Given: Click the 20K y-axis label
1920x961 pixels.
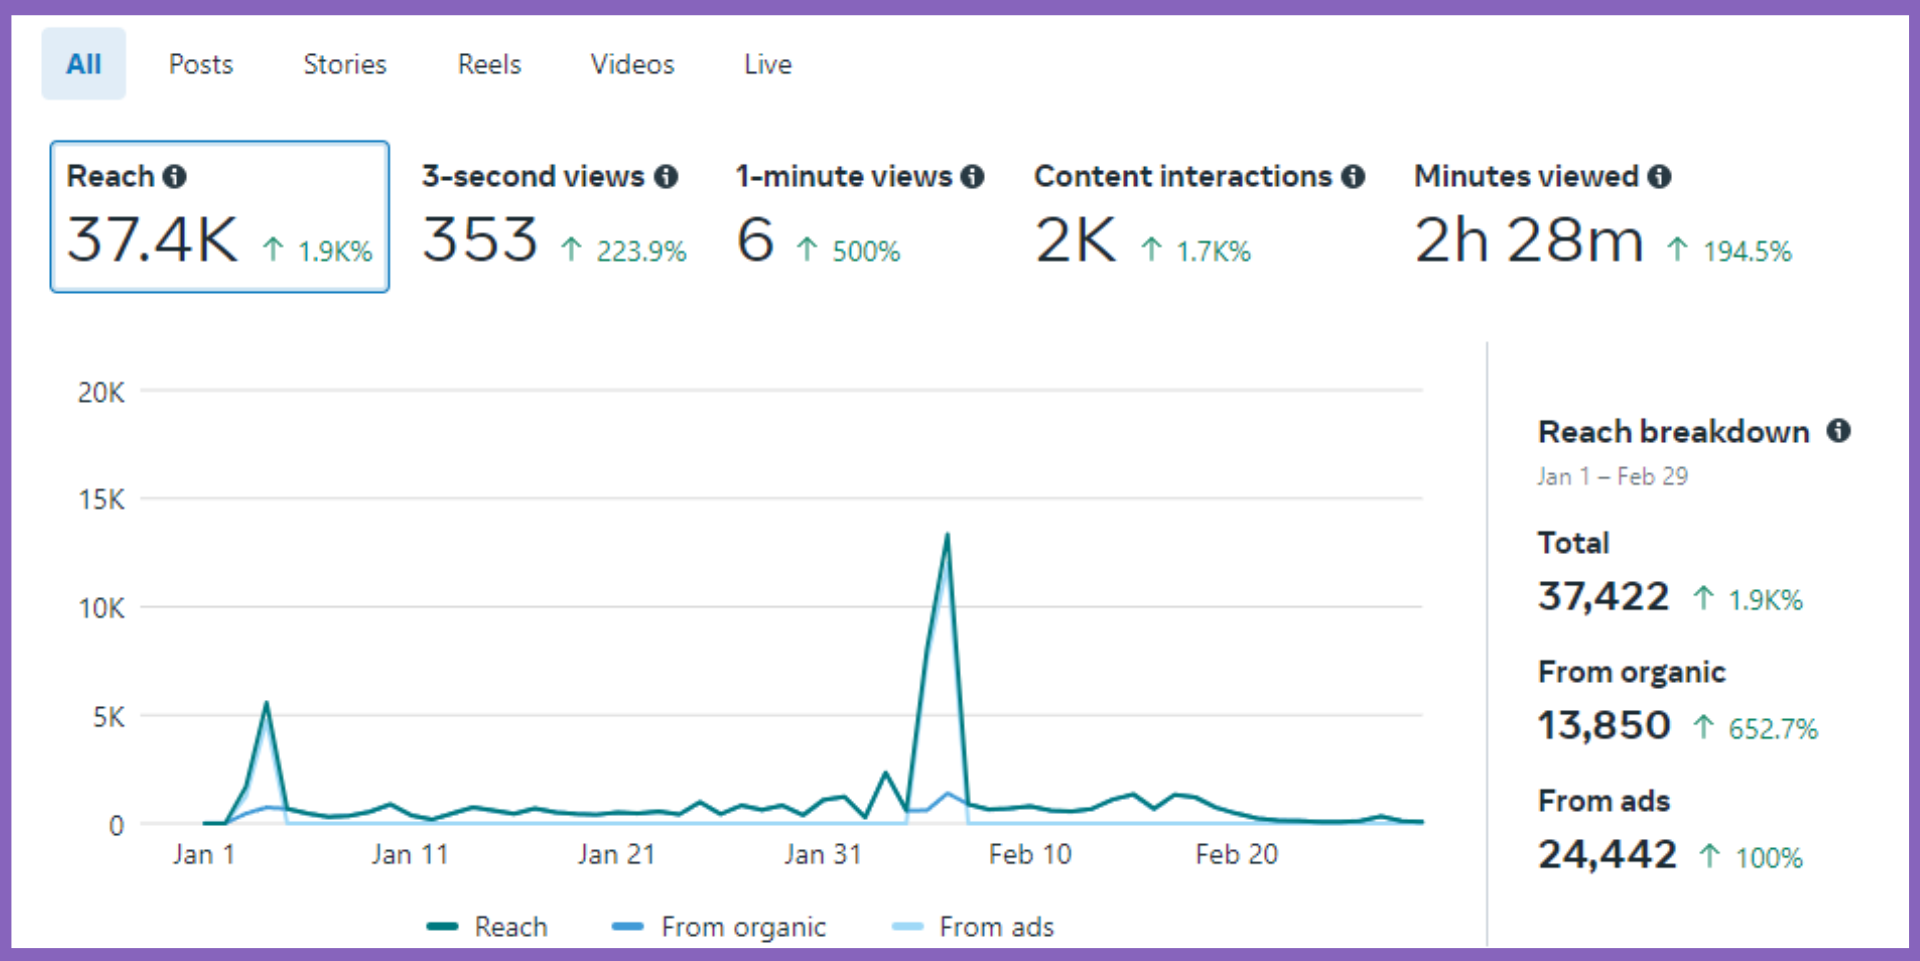Looking at the screenshot, I should pyautogui.click(x=101, y=393).
